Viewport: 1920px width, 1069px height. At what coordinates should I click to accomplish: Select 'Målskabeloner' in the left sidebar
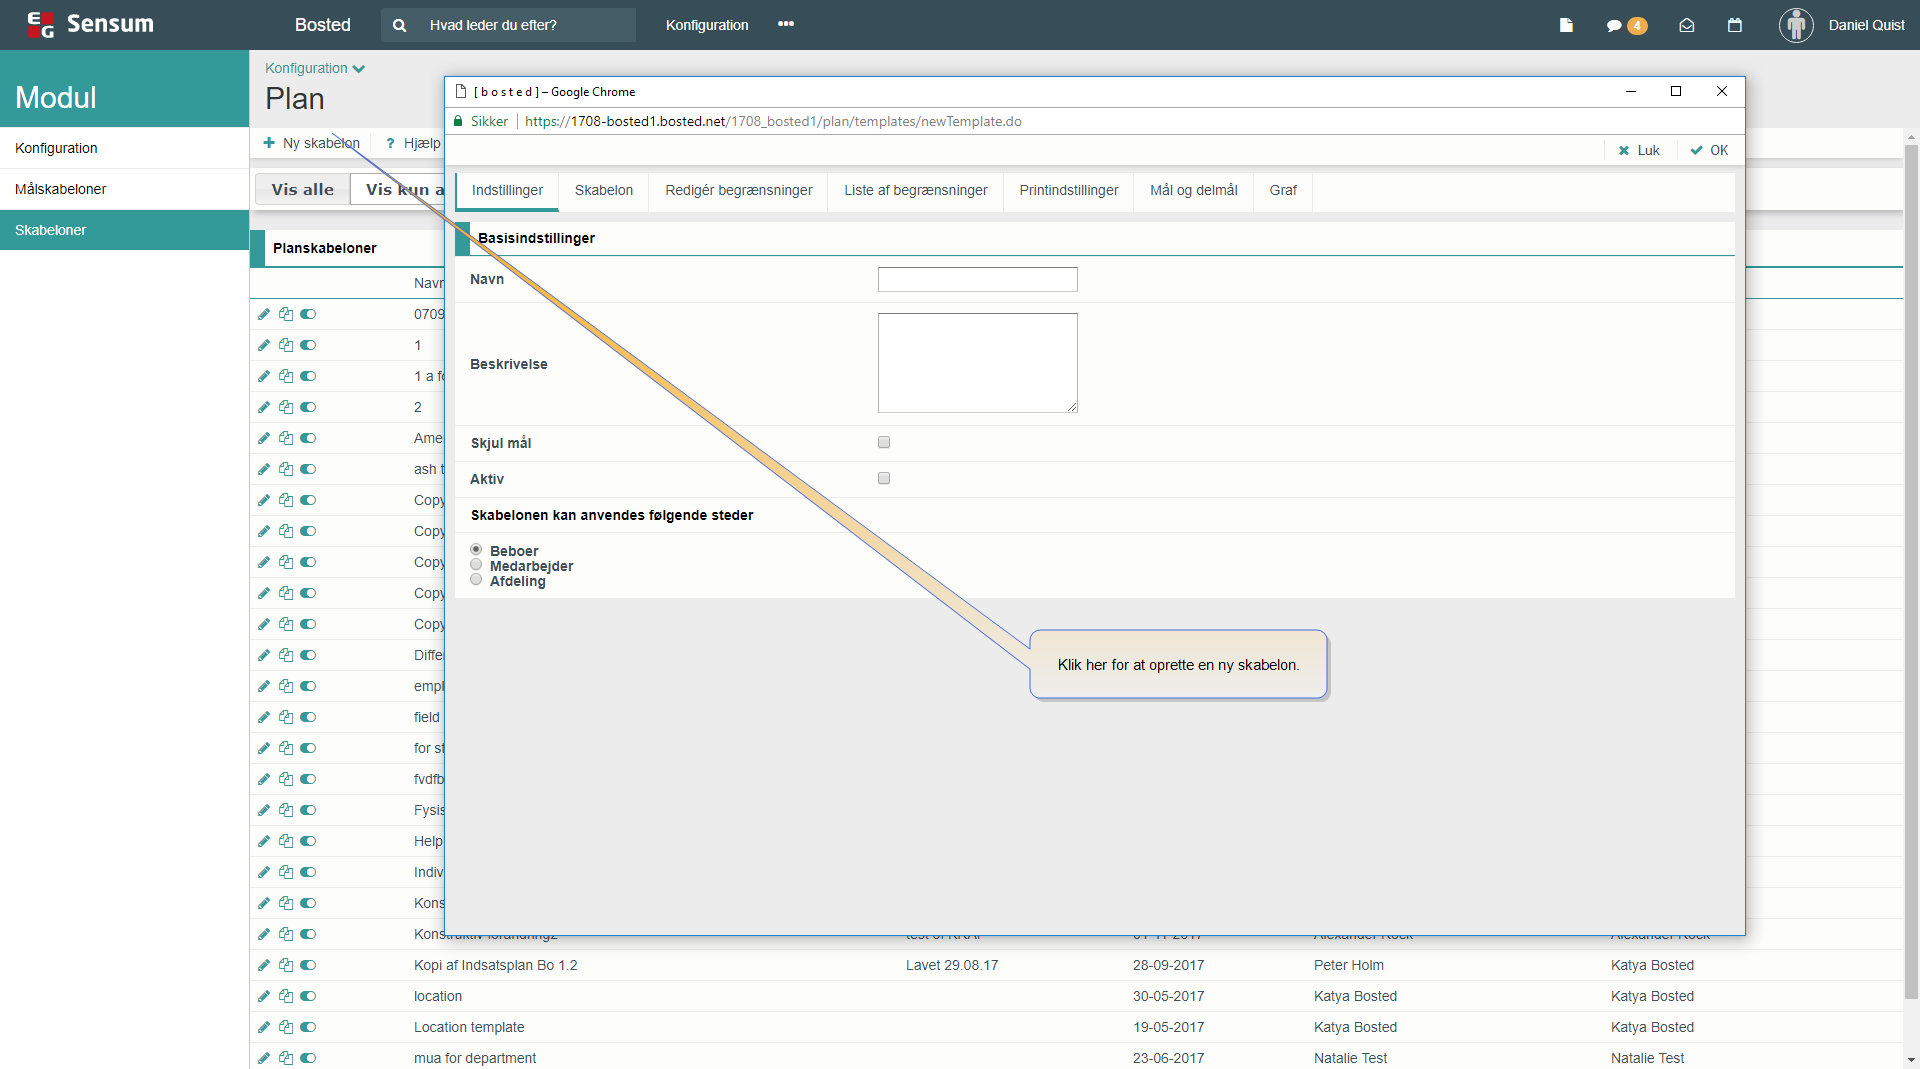tap(61, 189)
